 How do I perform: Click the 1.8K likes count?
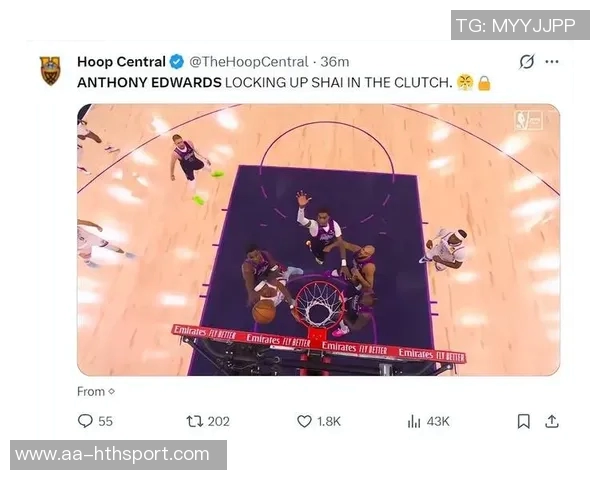[329, 421]
